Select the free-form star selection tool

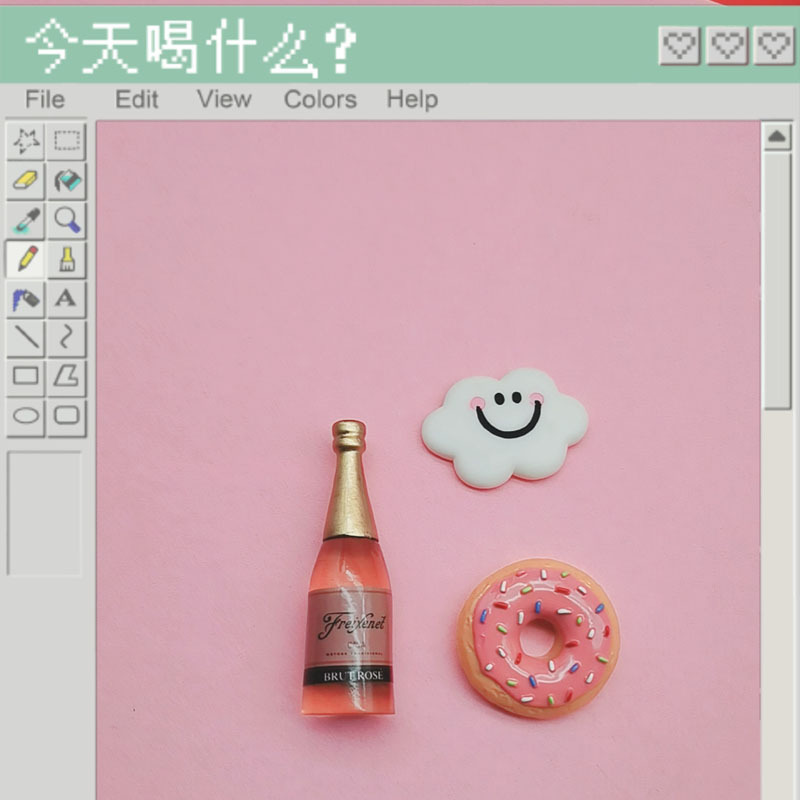tap(26, 141)
